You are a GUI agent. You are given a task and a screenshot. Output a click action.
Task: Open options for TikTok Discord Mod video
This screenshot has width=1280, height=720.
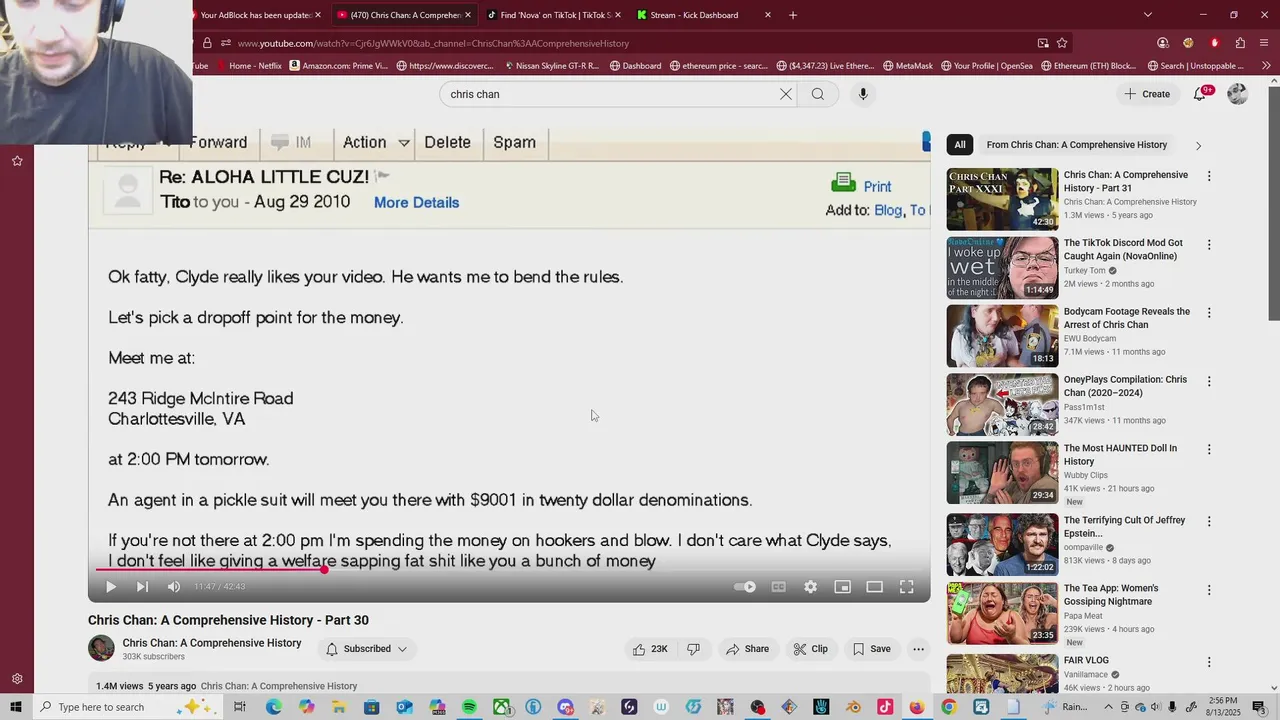1209,244
